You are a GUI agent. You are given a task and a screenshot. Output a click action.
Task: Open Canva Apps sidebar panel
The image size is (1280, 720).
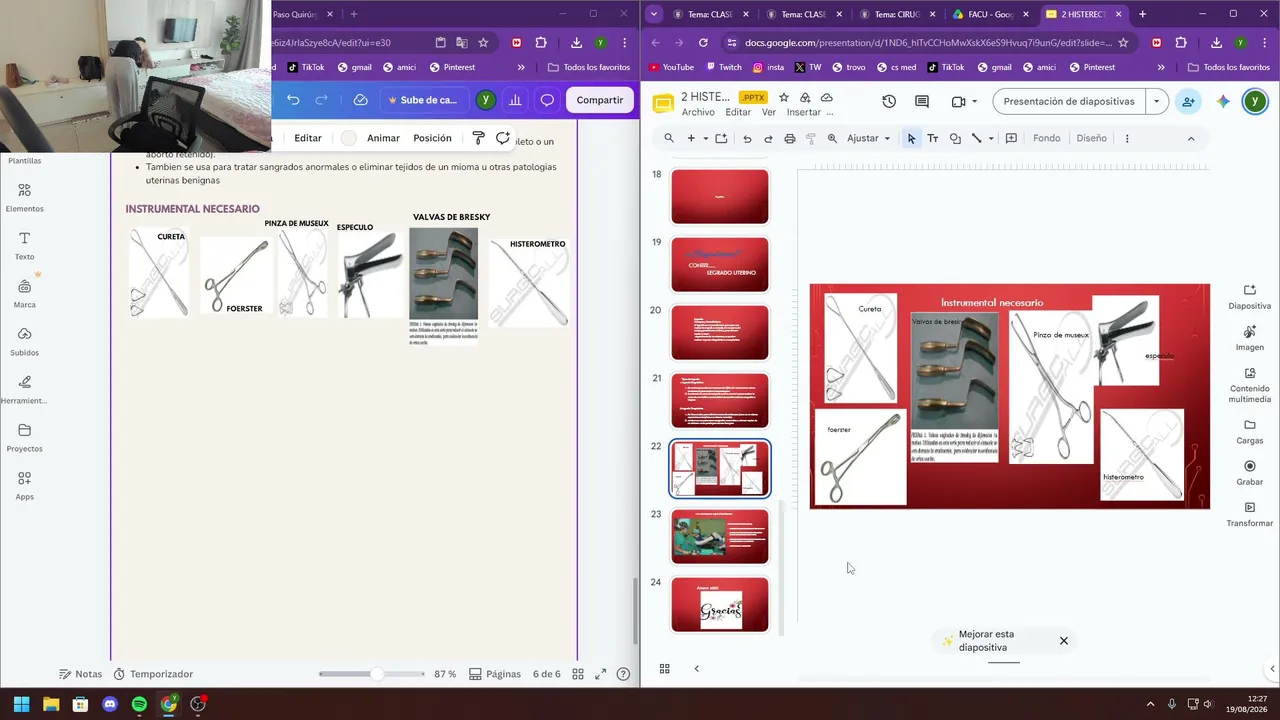click(x=24, y=486)
